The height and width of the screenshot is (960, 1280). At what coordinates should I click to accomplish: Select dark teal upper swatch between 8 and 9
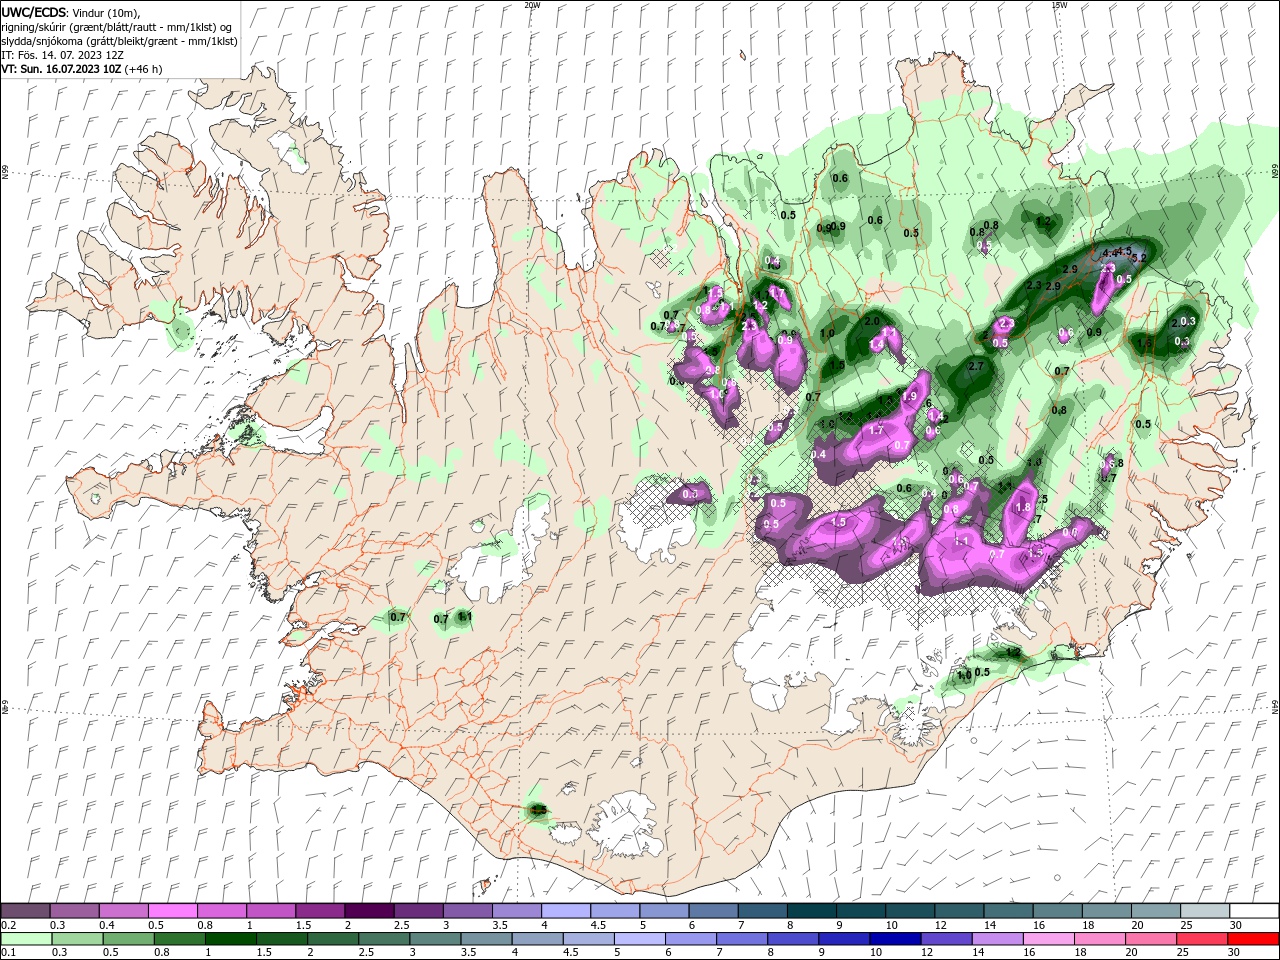(x=810, y=910)
